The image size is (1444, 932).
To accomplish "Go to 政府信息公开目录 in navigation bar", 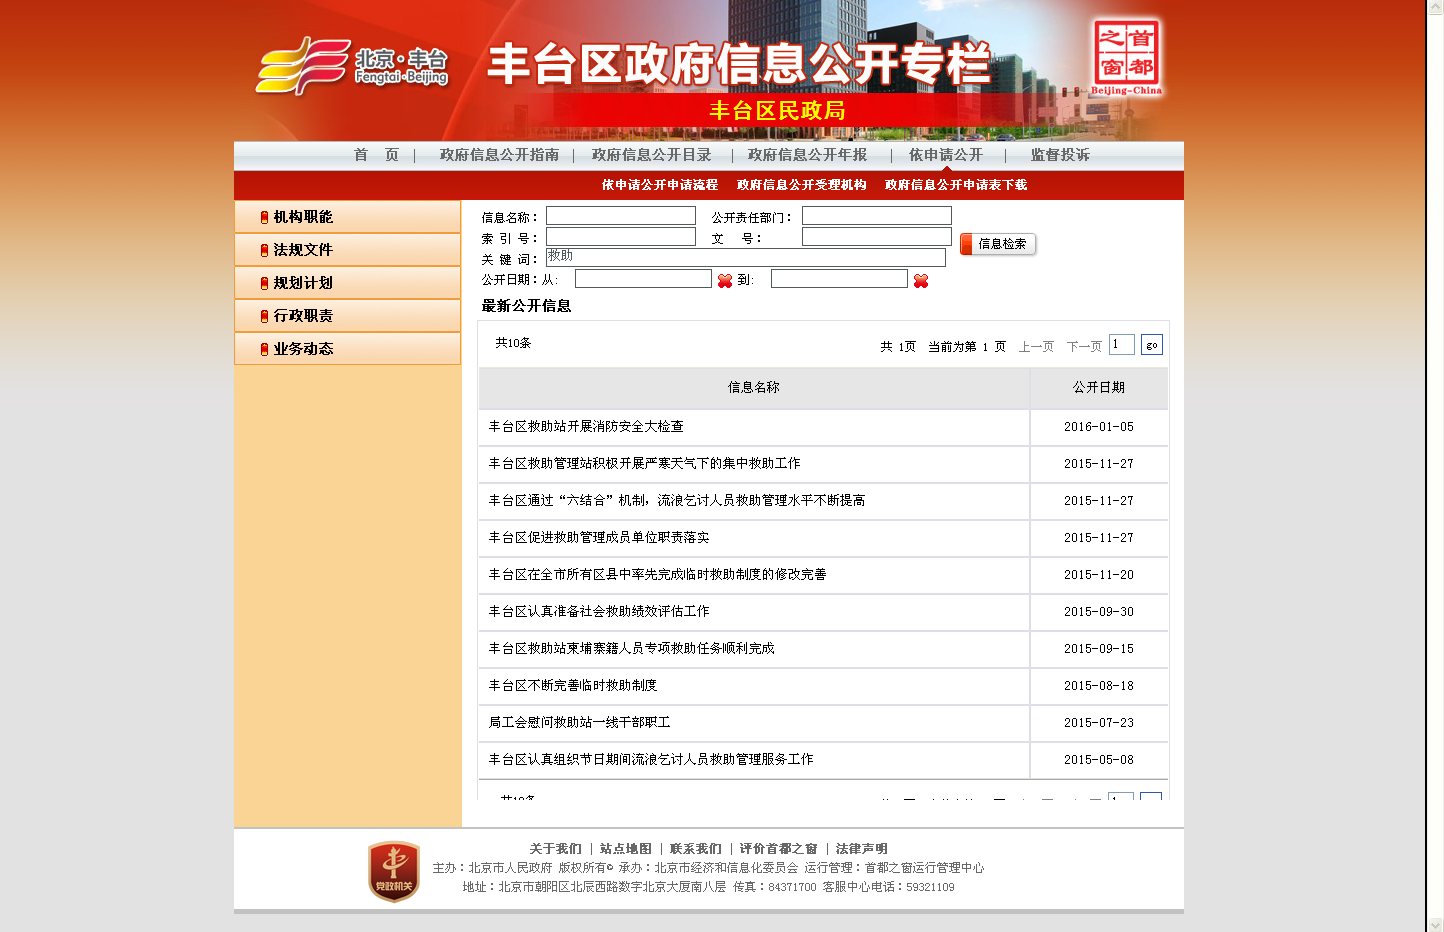I will [x=651, y=155].
